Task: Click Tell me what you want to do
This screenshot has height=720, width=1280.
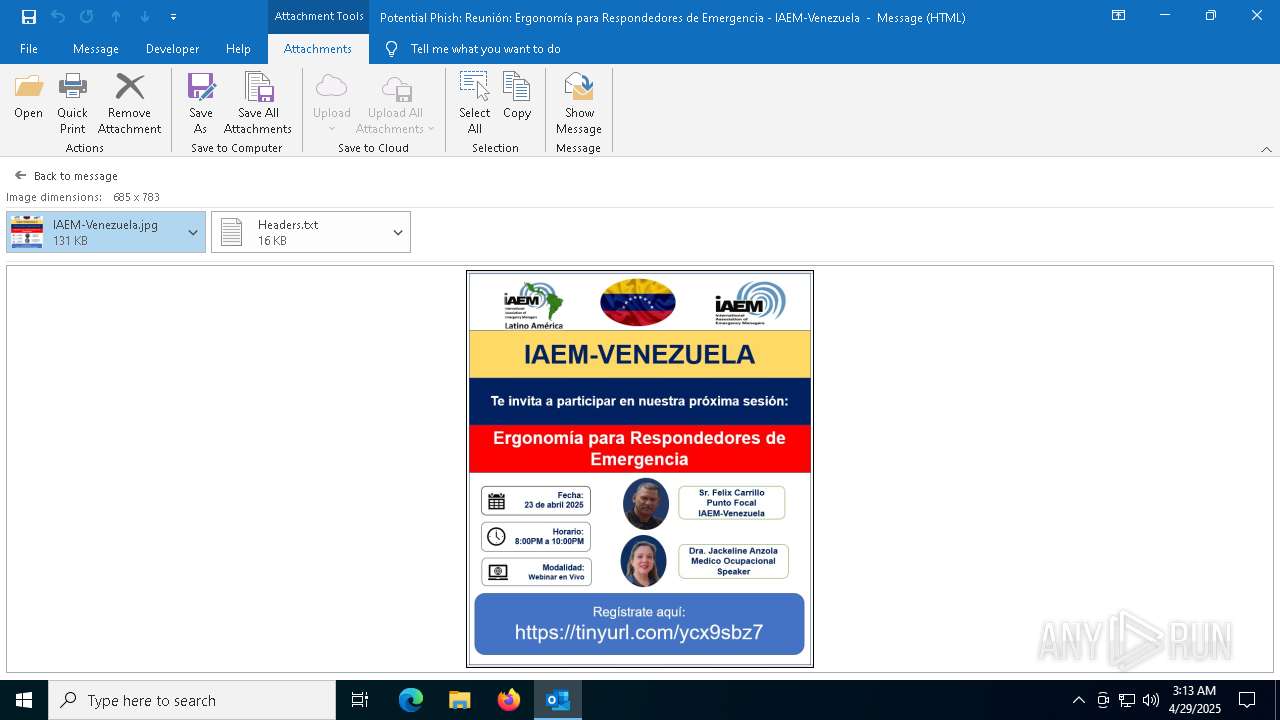Action: pyautogui.click(x=485, y=49)
